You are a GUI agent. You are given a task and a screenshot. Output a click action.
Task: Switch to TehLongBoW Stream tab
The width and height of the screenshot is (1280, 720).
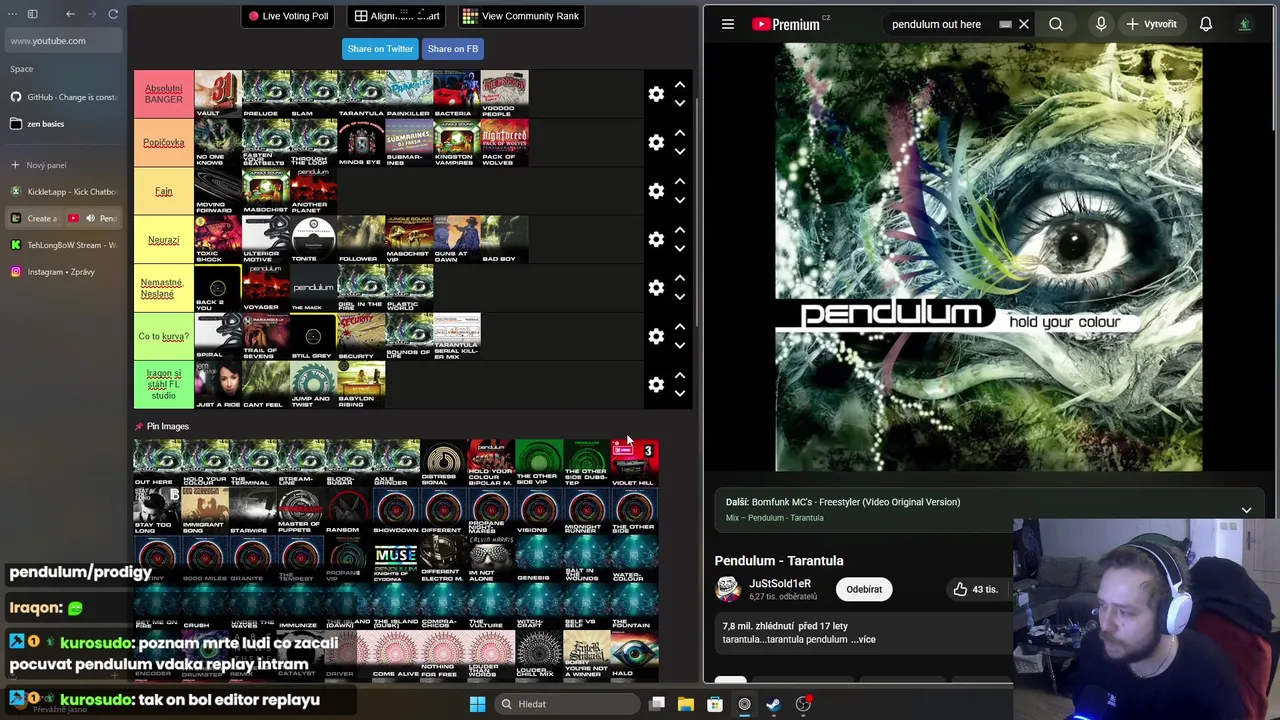(63, 245)
